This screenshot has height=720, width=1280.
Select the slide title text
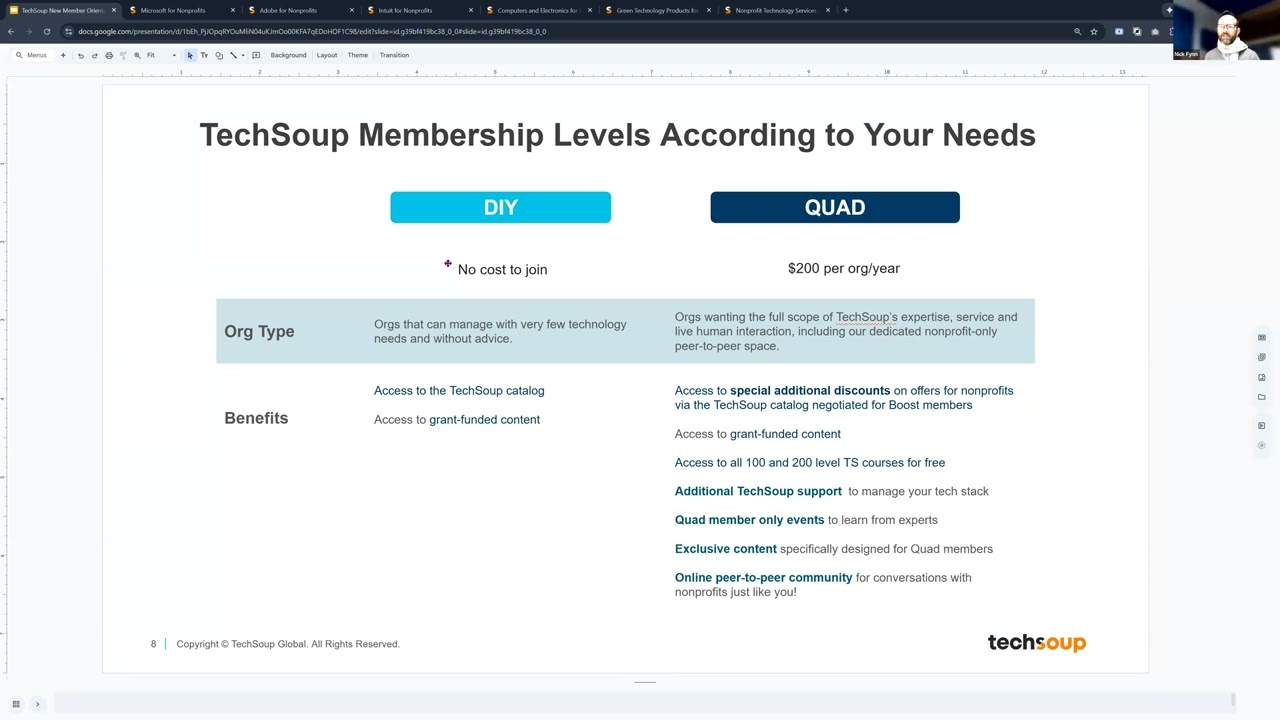[617, 135]
